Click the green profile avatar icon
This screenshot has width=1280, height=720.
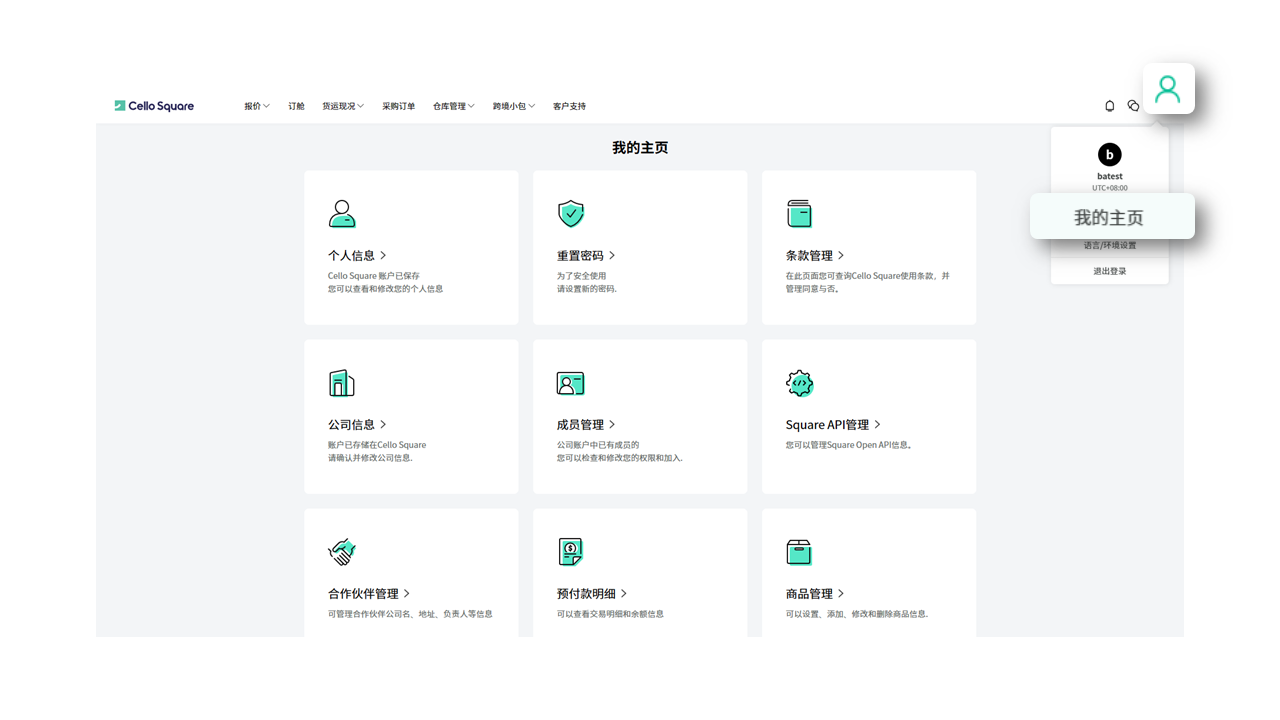tap(1168, 88)
